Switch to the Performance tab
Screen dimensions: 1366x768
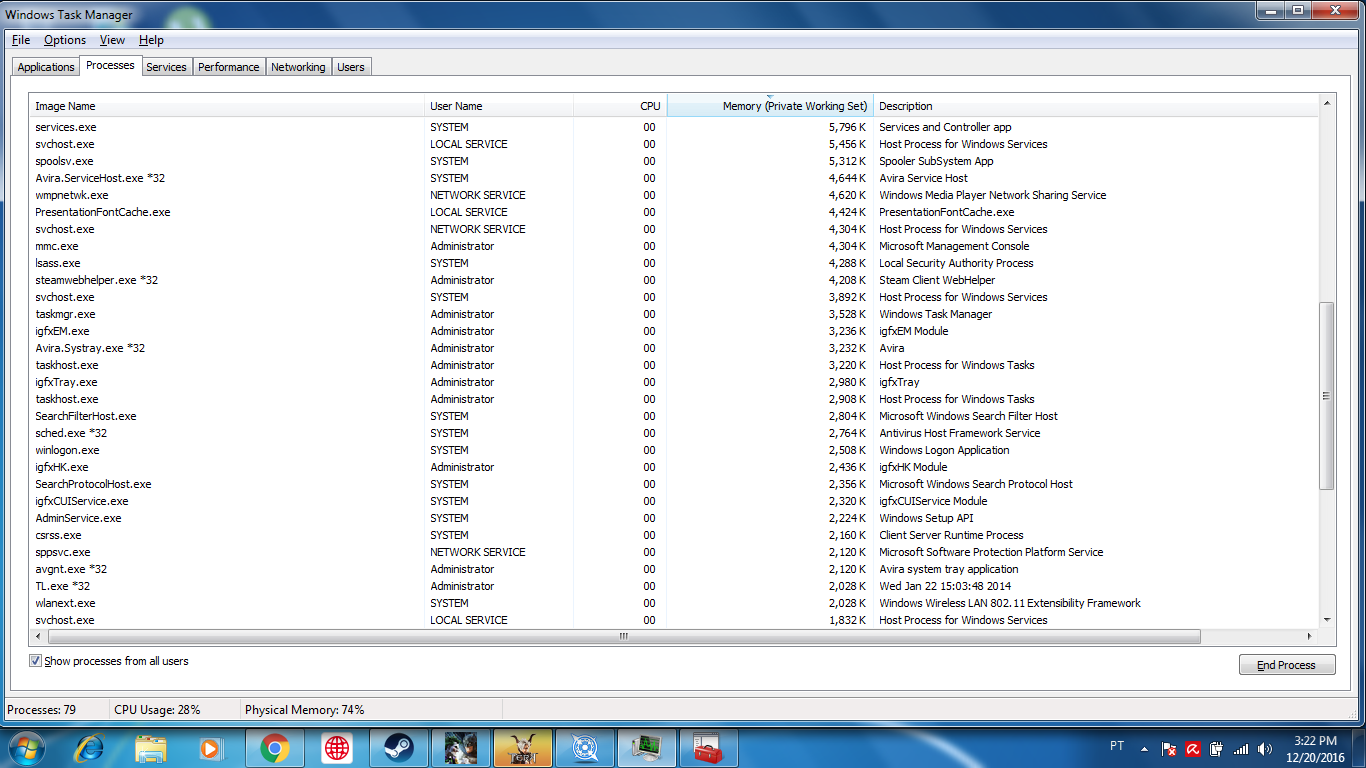228,67
